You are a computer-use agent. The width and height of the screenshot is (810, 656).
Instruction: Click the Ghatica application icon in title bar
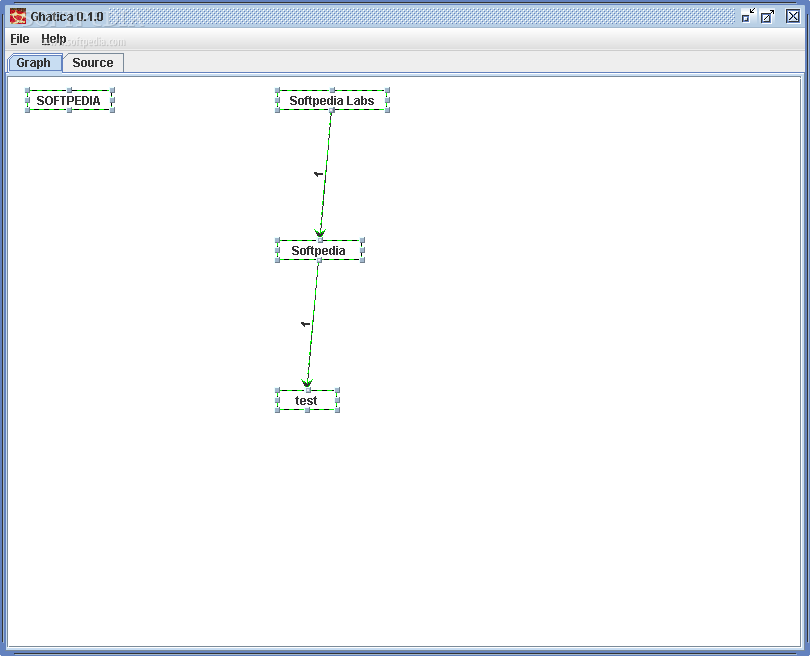[x=18, y=16]
